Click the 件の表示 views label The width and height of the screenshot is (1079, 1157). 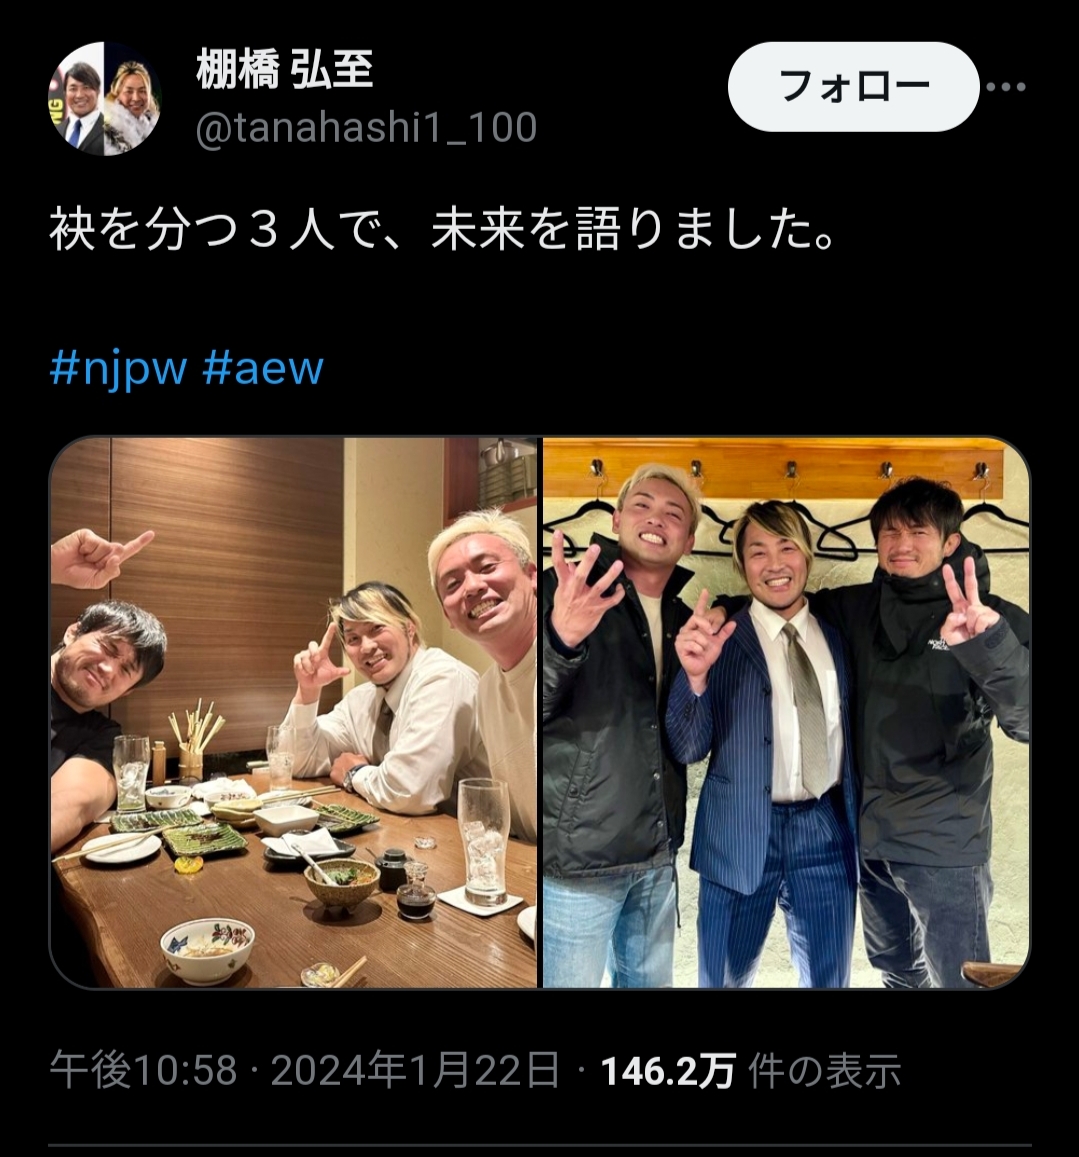pyautogui.click(x=824, y=1071)
